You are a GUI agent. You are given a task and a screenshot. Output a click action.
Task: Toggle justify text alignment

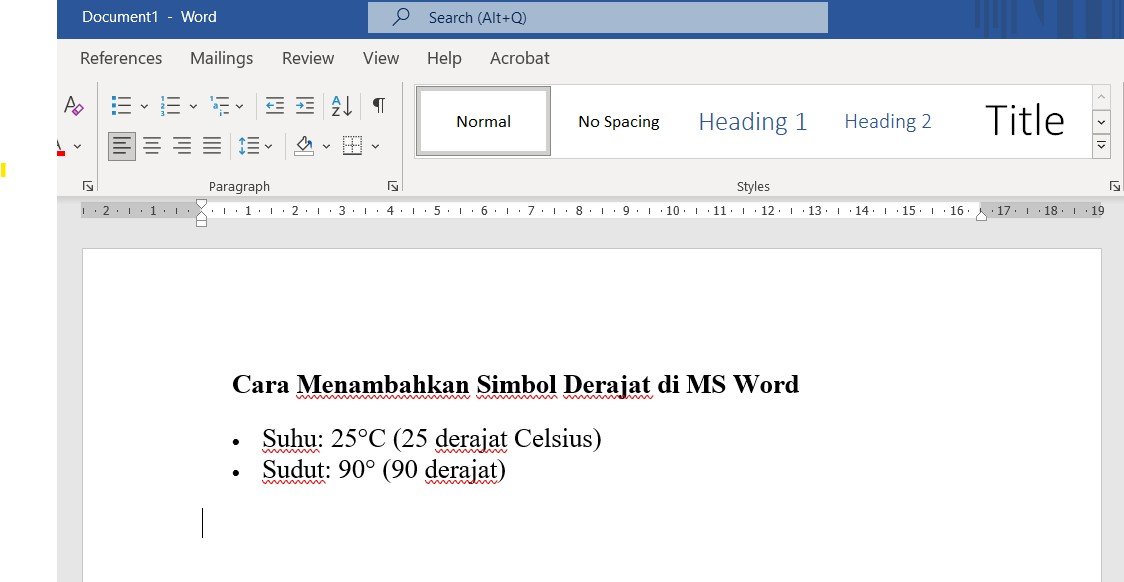coord(212,147)
